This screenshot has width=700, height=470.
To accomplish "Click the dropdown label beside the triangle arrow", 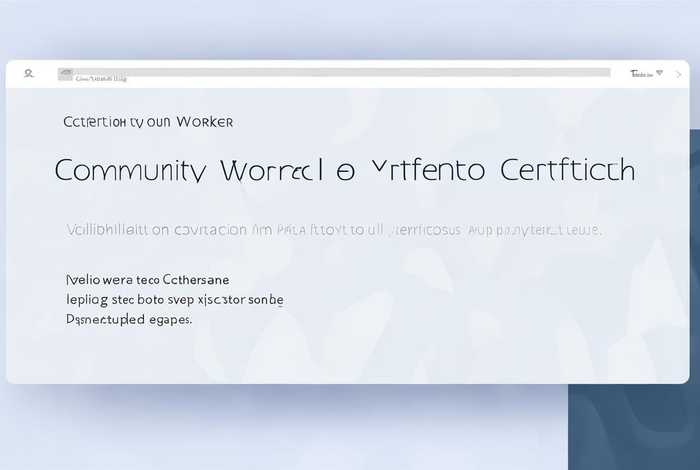I will pos(641,73).
